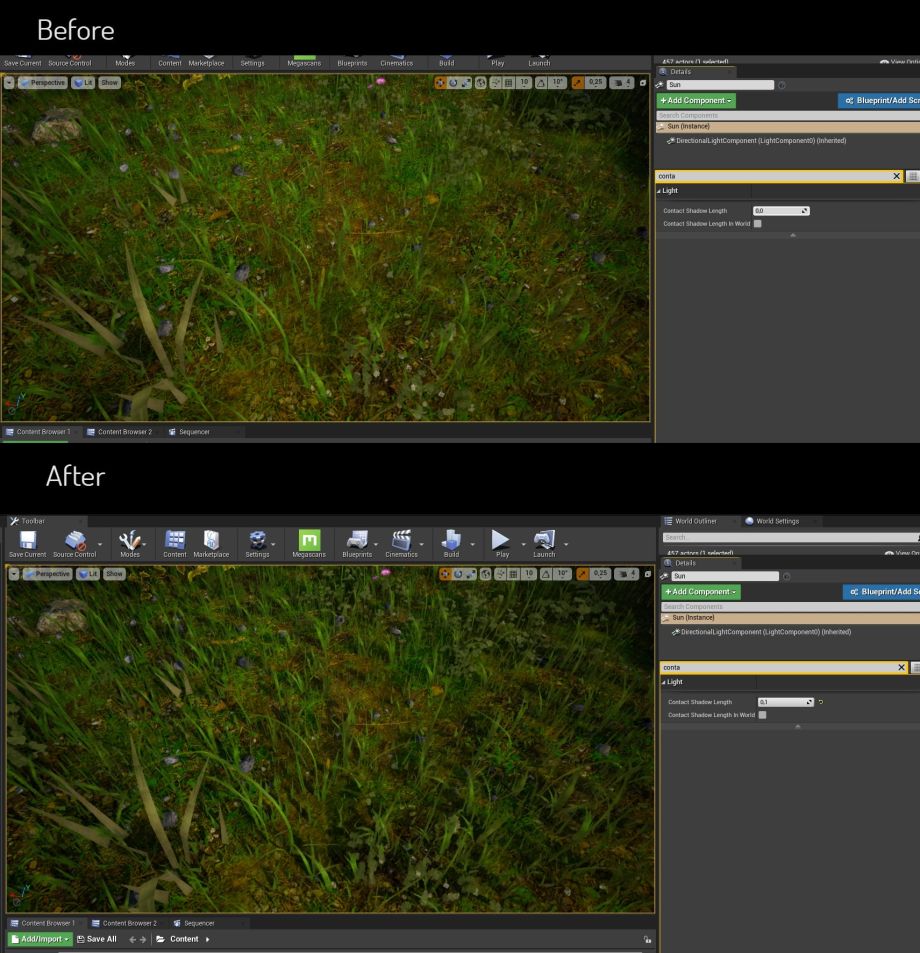Click the Blueprints icon in the After toolbar
Image resolution: width=920 pixels, height=953 pixels.
coord(357,539)
